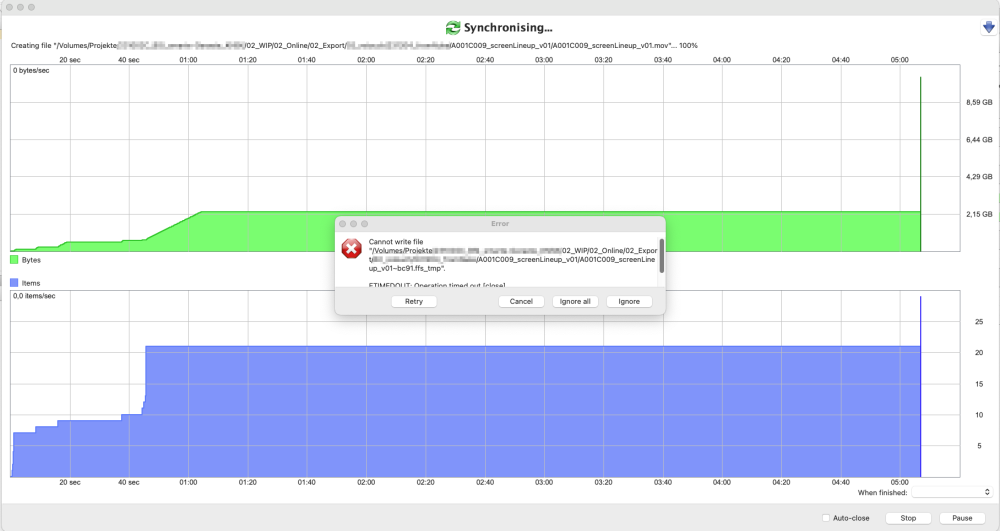Screen dimensions: 1000x531
Task: Click the '0,0 items/sec' rate label
Action: point(34,296)
